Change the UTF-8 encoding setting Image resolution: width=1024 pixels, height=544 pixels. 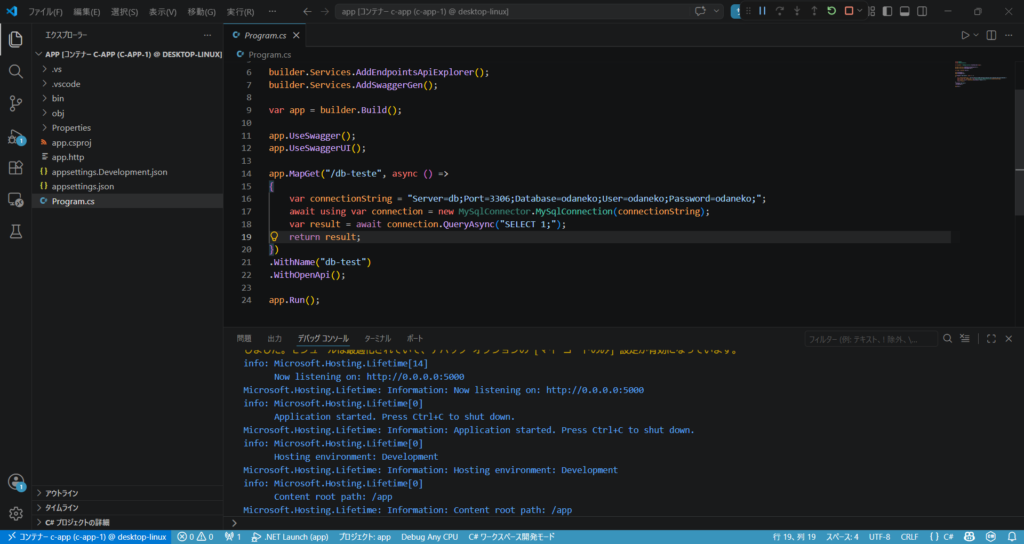click(x=879, y=537)
